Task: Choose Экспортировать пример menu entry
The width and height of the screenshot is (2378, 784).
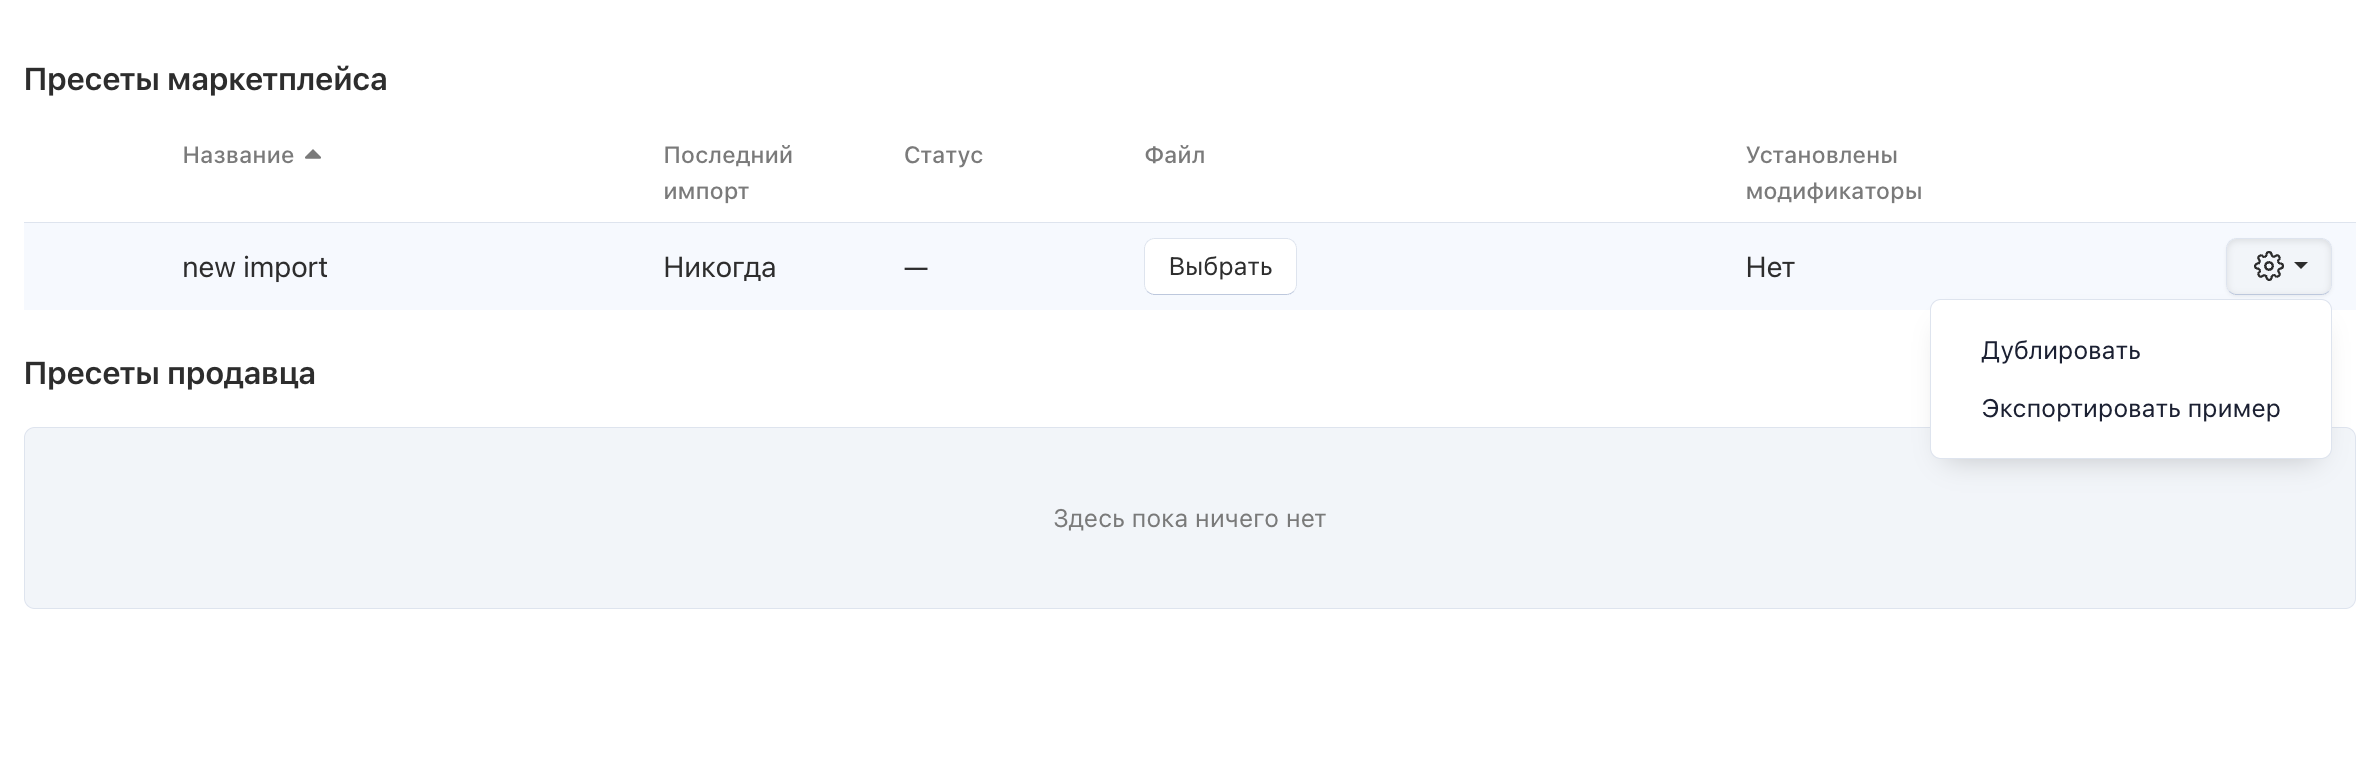Action: point(2130,409)
